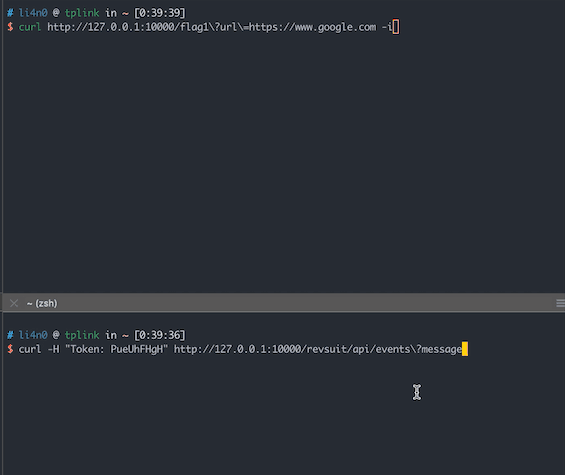The width and height of the screenshot is (565, 475).
Task: Click the flag1 URL with google.com
Action: coord(212,27)
